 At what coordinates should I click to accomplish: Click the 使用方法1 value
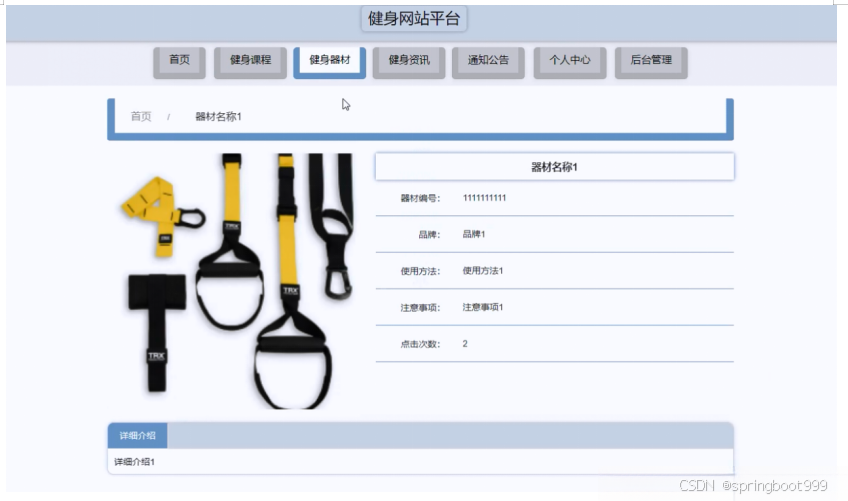click(x=483, y=271)
